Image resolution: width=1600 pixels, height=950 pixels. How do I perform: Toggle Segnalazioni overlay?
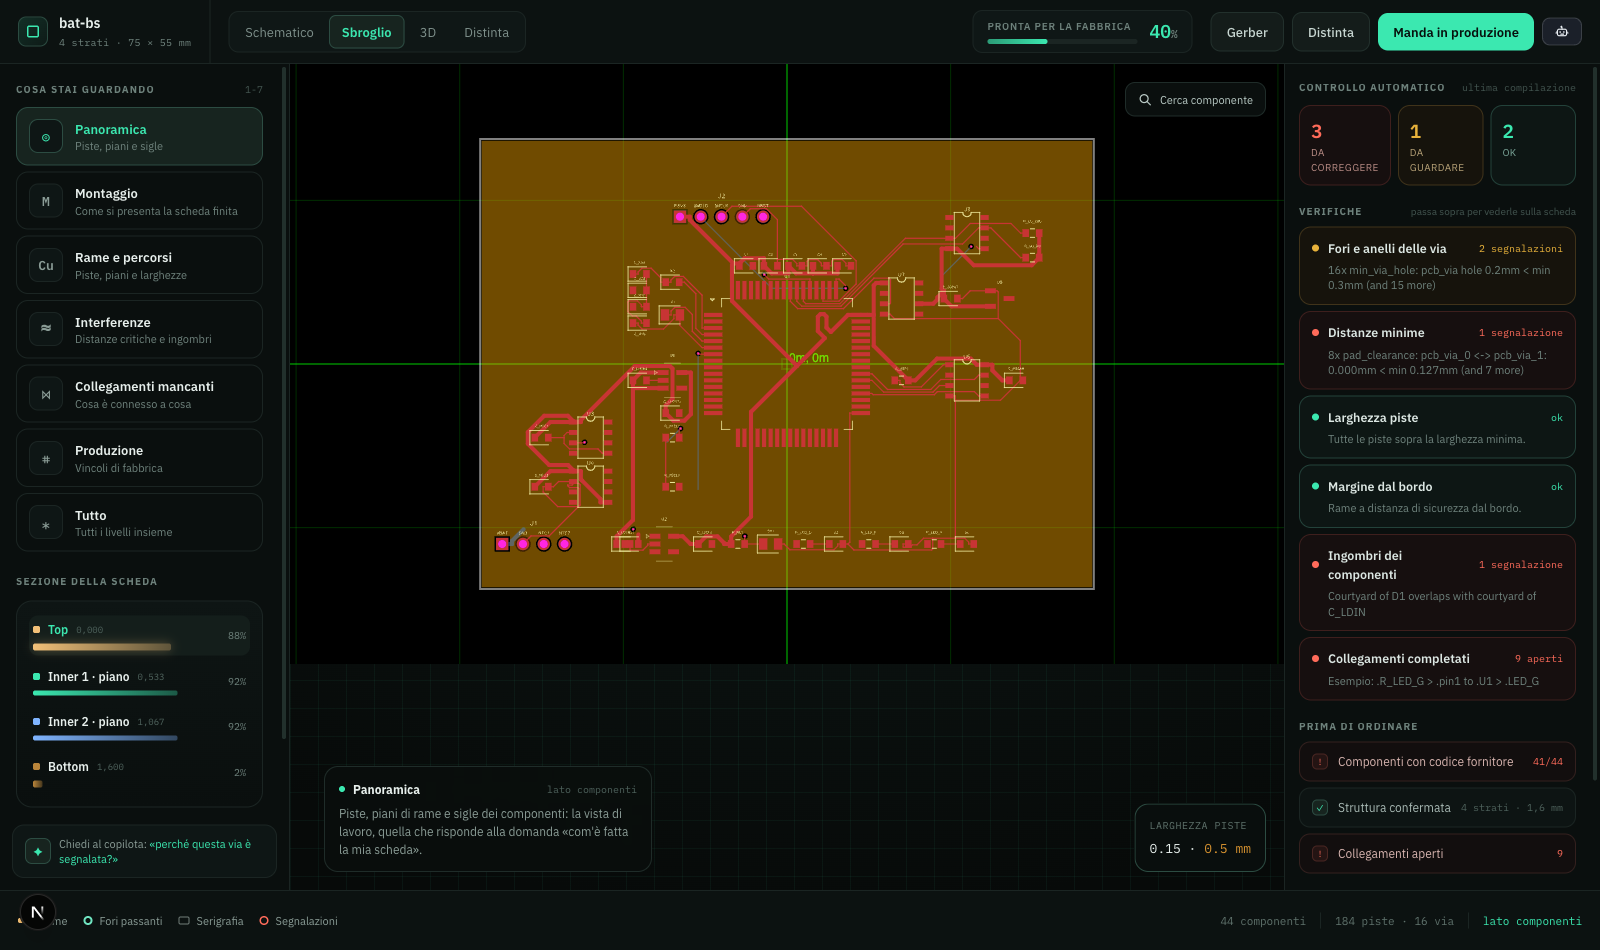click(298, 921)
